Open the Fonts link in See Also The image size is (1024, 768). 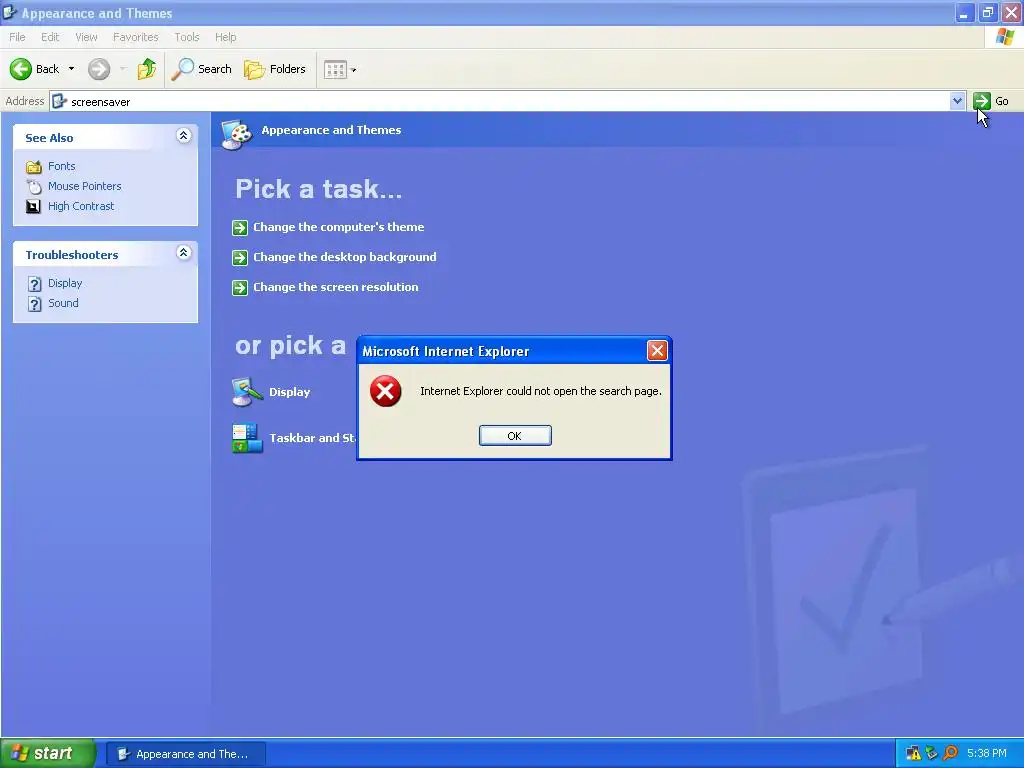[x=61, y=166]
